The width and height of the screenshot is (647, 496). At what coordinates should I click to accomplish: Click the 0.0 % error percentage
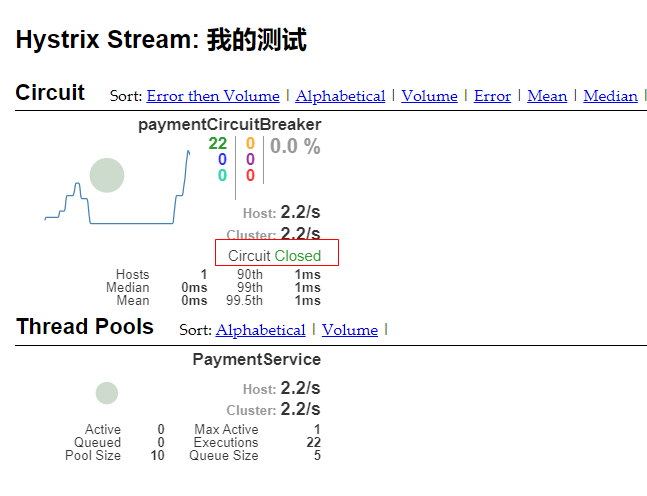pyautogui.click(x=295, y=146)
